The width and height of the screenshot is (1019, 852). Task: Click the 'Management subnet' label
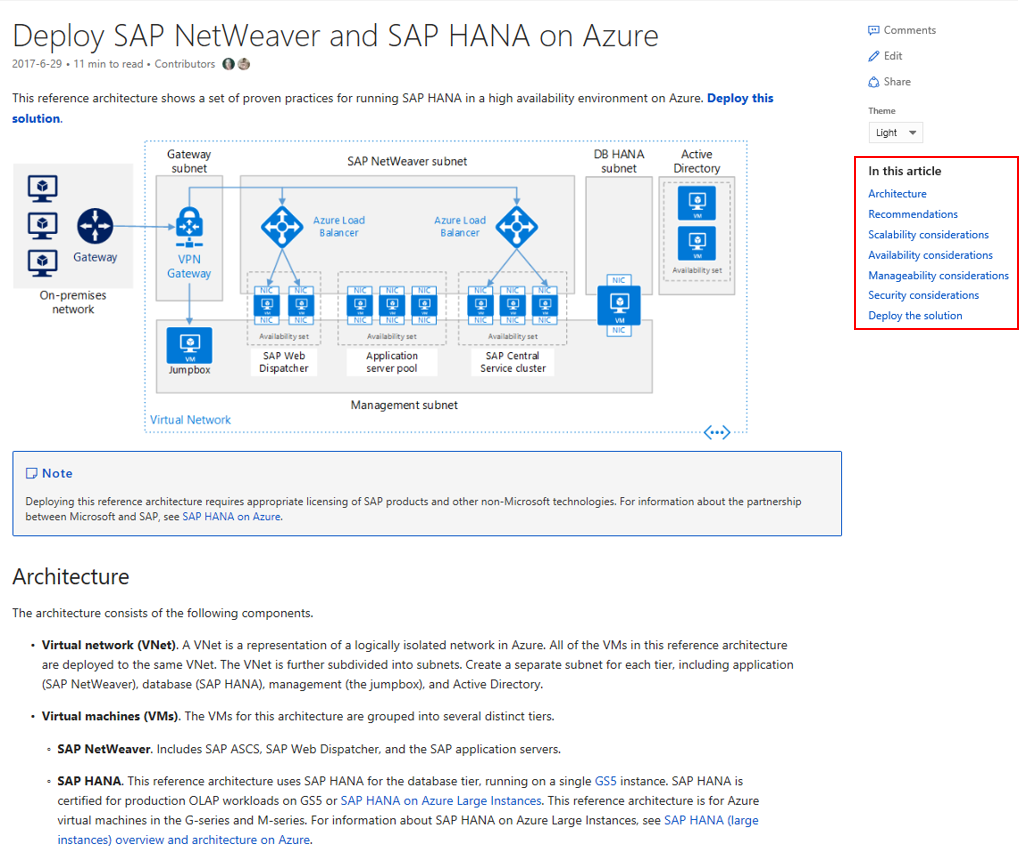pyautogui.click(x=404, y=405)
